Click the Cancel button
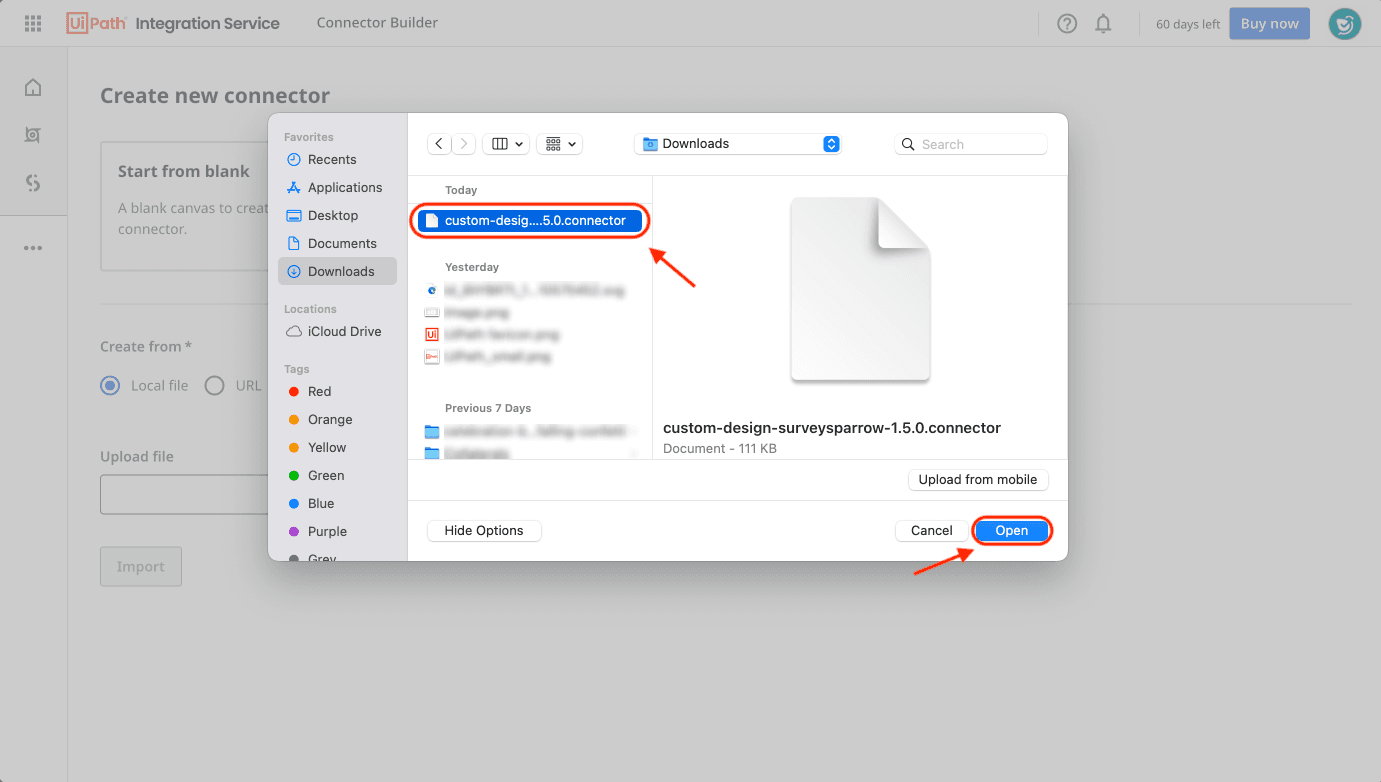 [x=931, y=531]
